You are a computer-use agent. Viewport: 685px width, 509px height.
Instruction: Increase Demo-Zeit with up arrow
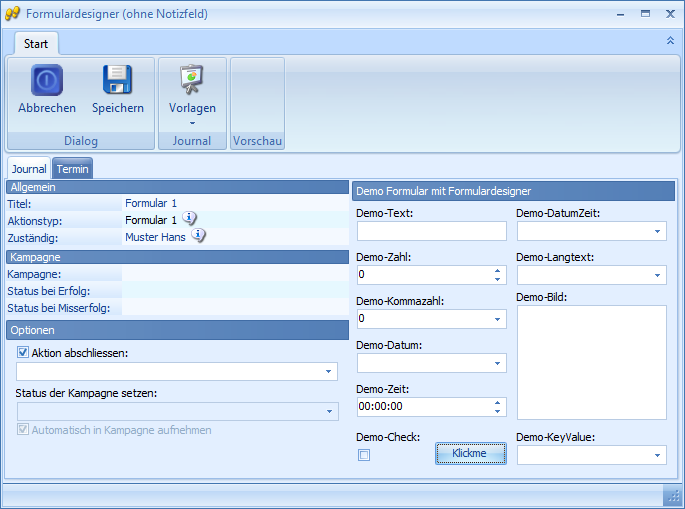click(x=497, y=403)
